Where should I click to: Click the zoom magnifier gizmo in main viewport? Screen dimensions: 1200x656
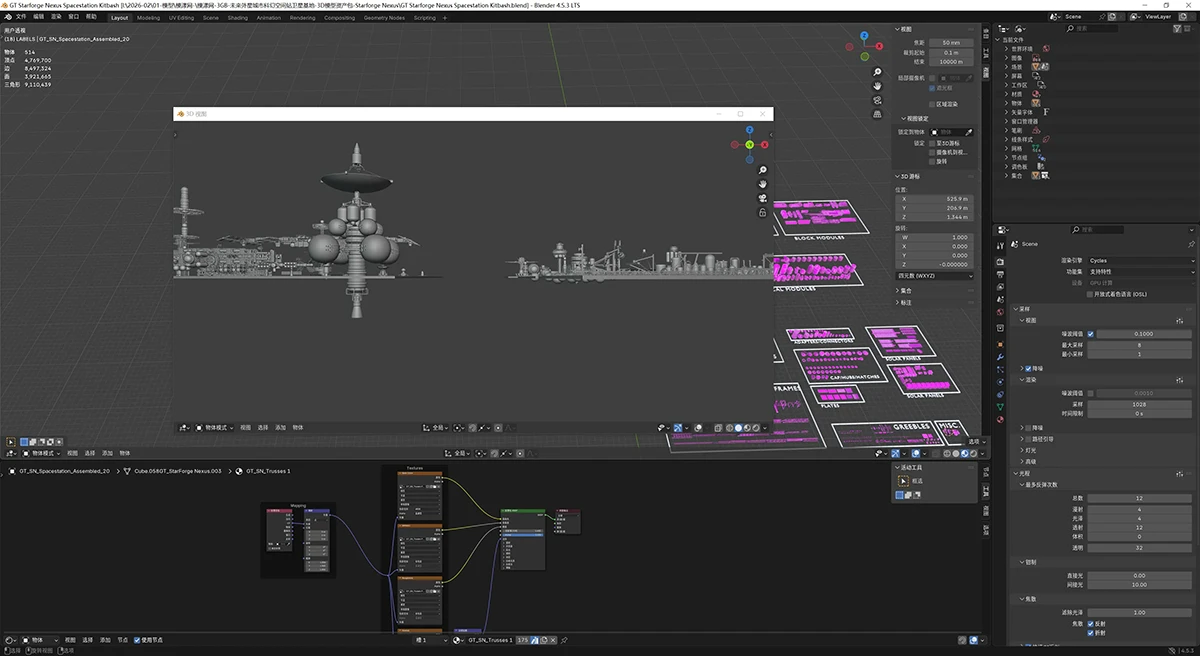pos(877,72)
